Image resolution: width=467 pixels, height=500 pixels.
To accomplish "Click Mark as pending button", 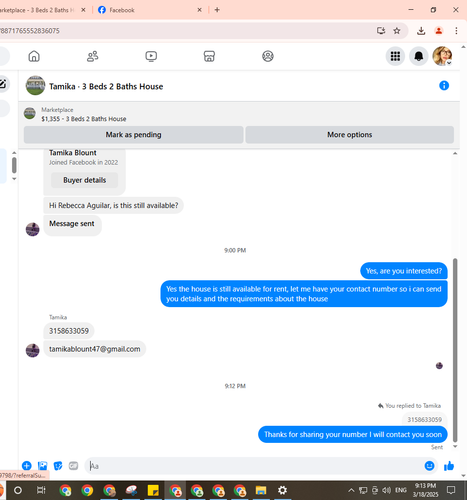I will 133,135.
